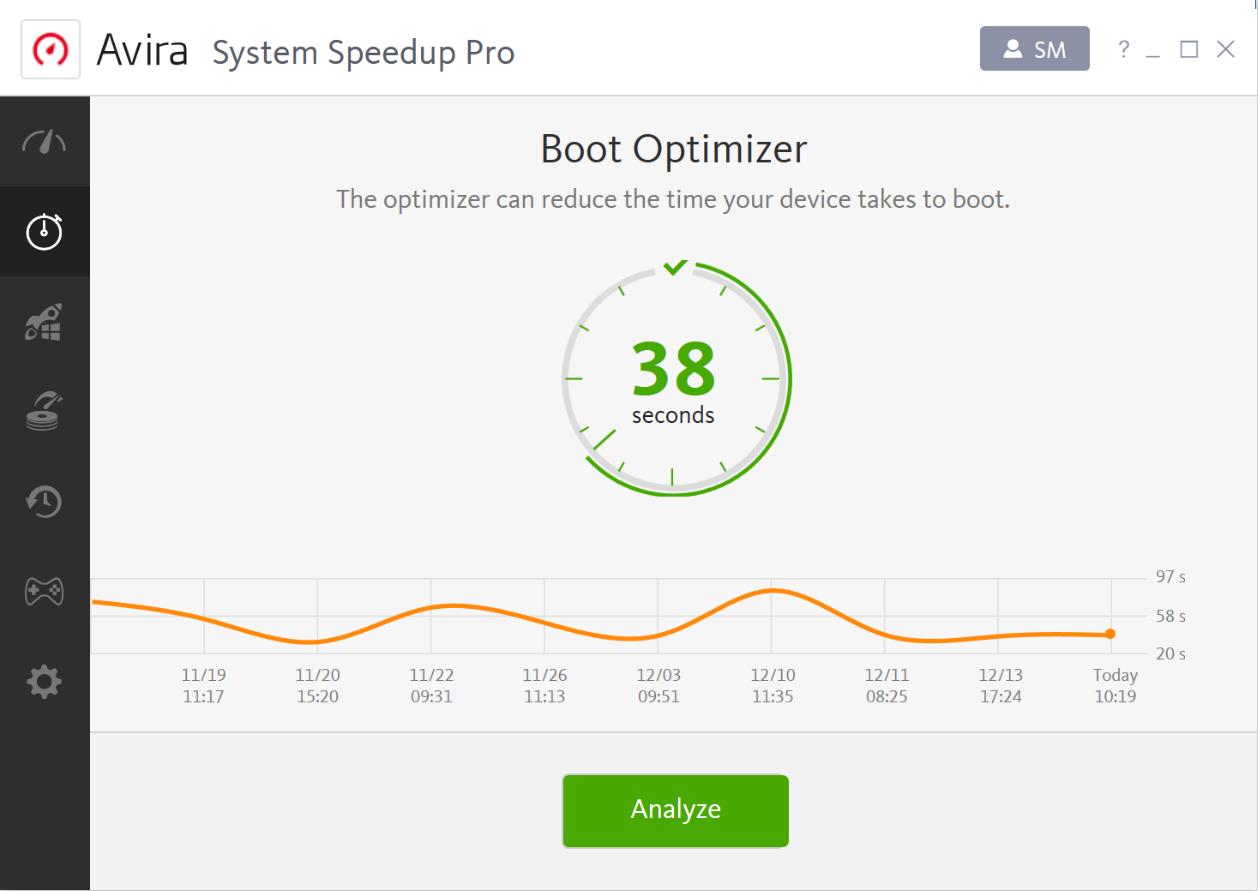Click the orange boot time trend line
1258x891 pixels.
pyautogui.click(x=450, y=606)
